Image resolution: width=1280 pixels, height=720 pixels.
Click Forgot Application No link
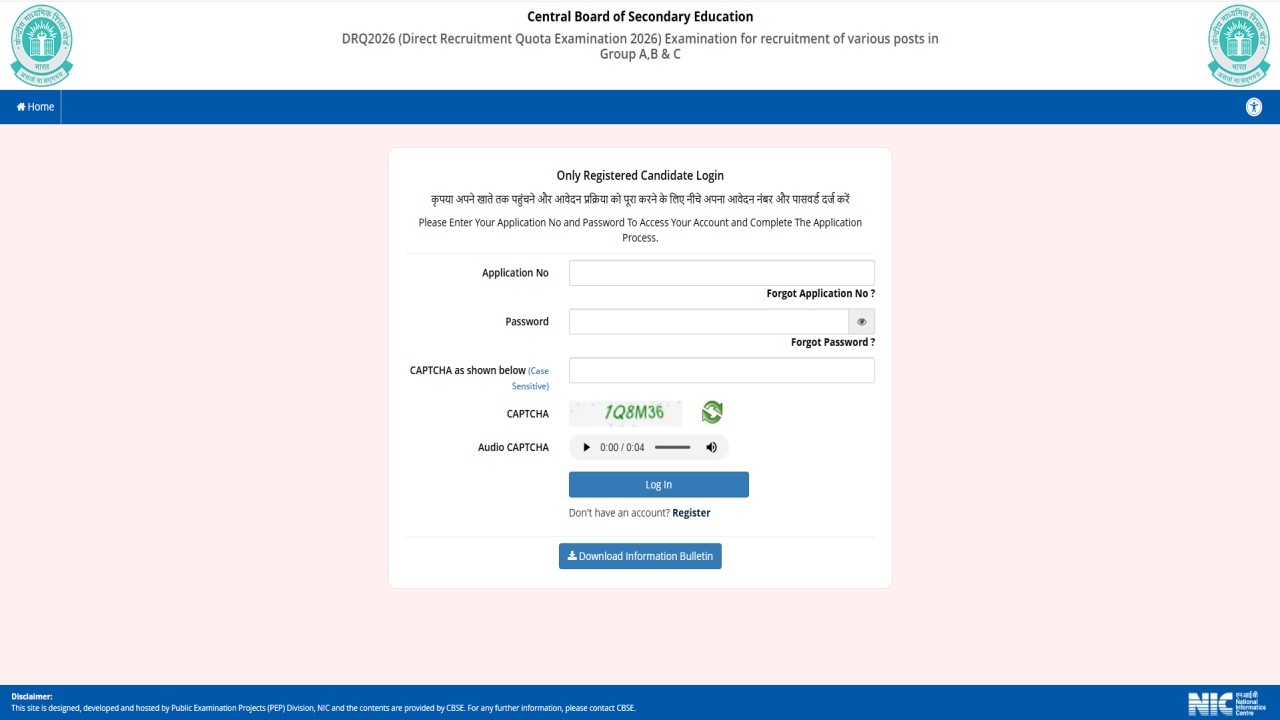[x=820, y=293]
